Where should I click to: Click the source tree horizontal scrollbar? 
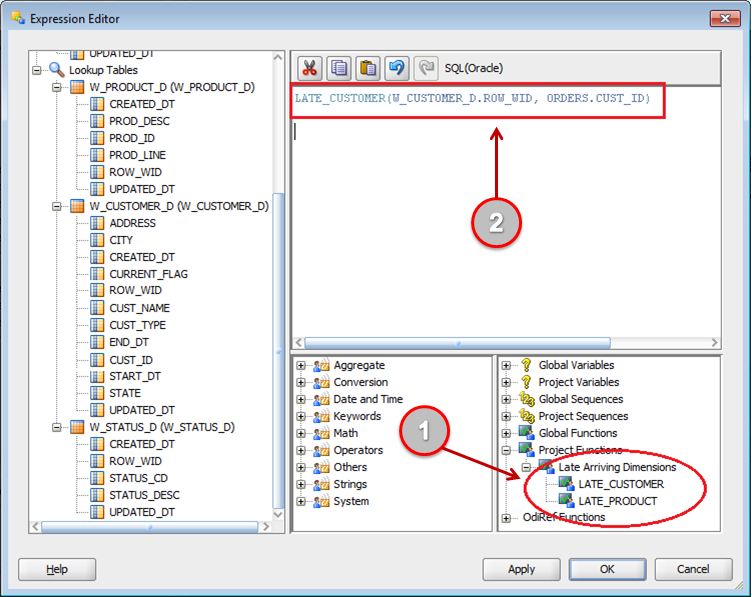150,527
